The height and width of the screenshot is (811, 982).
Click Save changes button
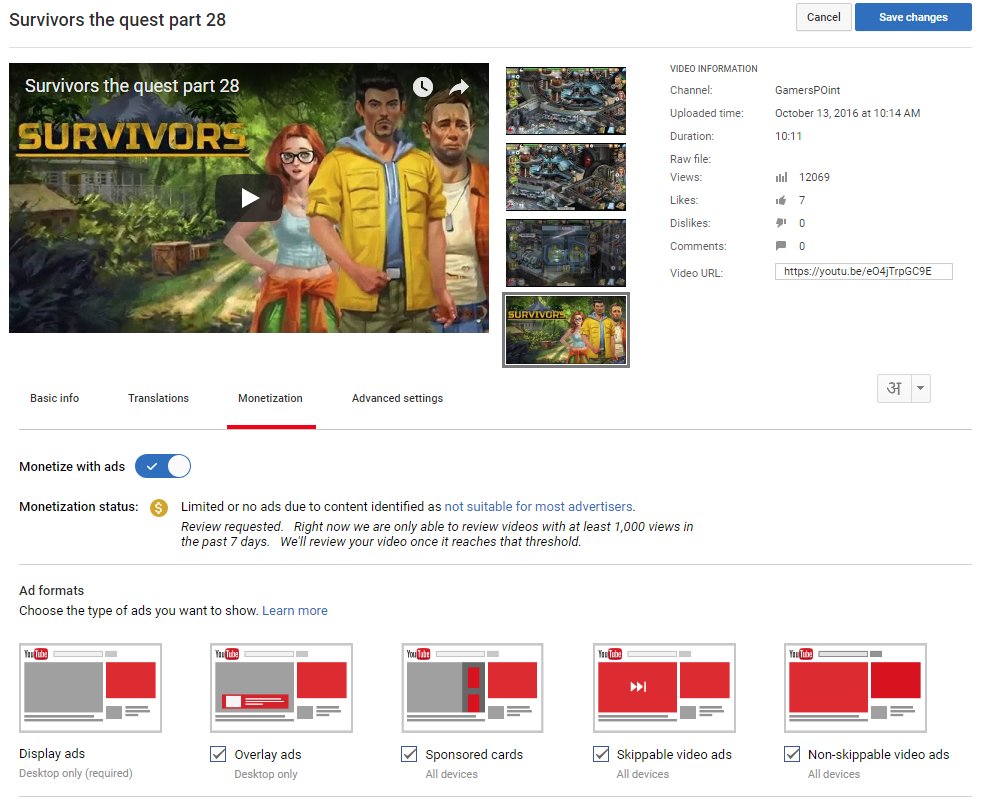pyautogui.click(x=913, y=17)
